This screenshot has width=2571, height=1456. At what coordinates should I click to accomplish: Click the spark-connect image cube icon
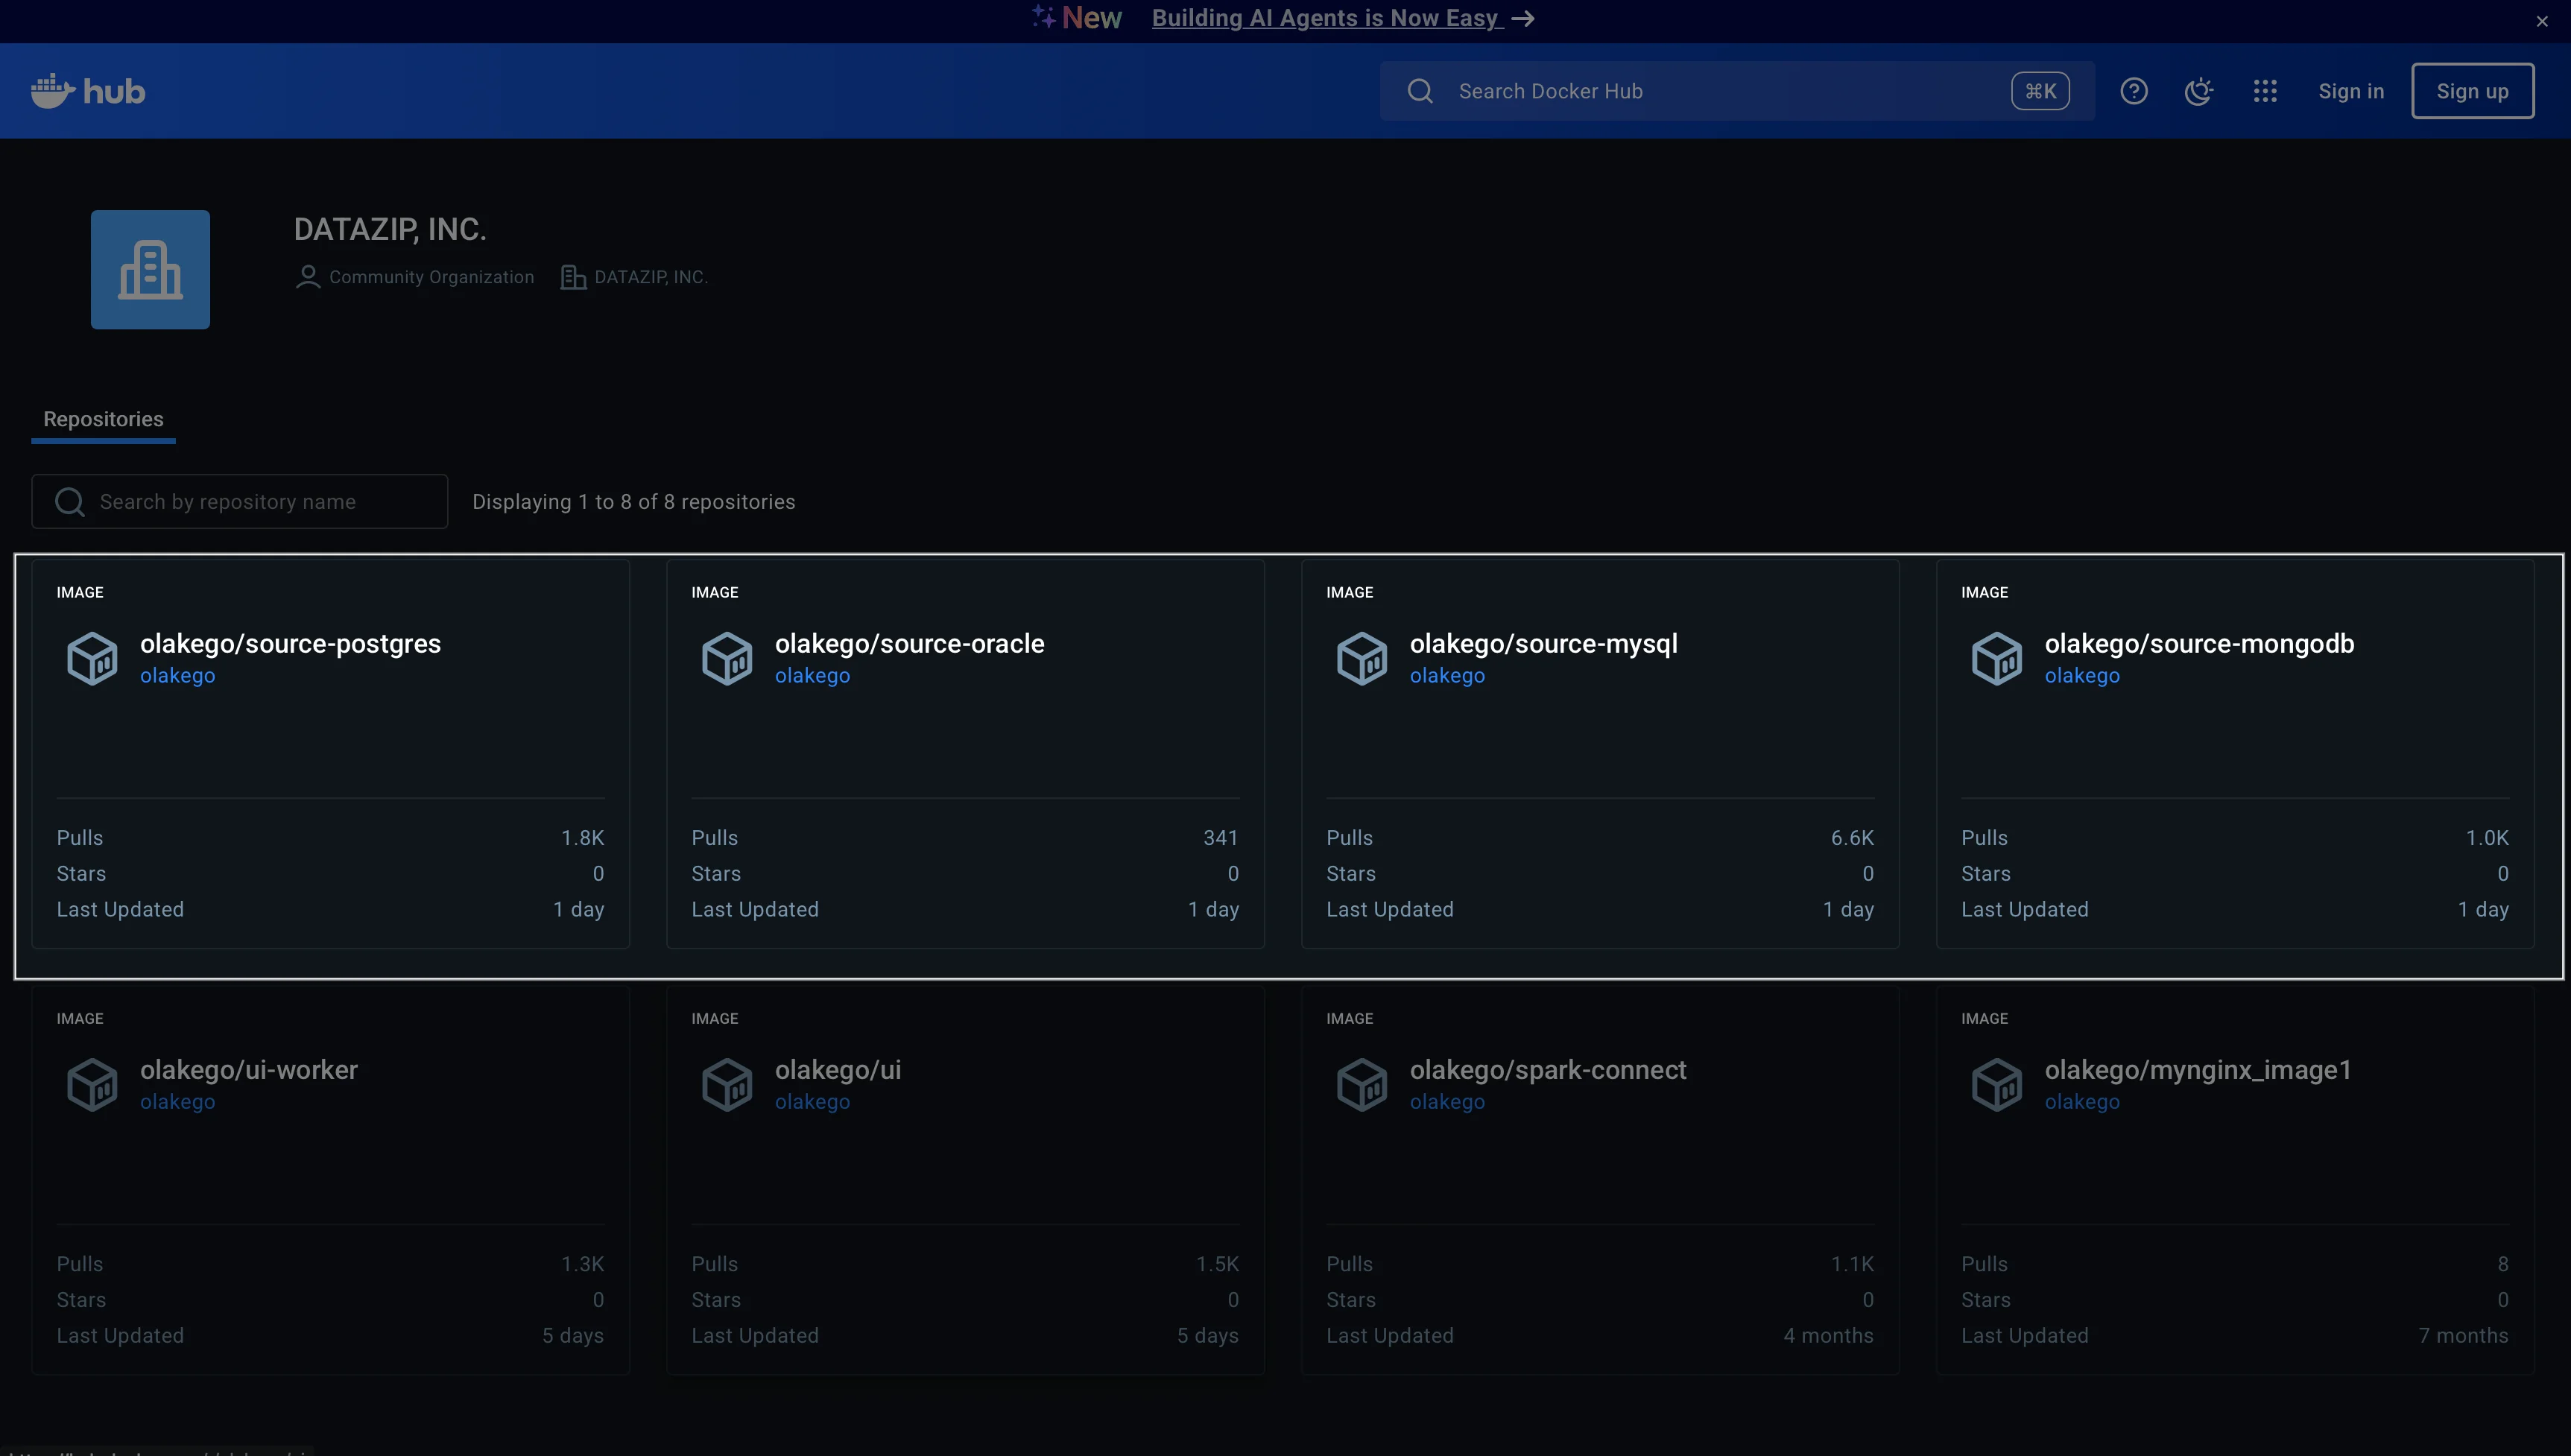tap(1361, 1084)
